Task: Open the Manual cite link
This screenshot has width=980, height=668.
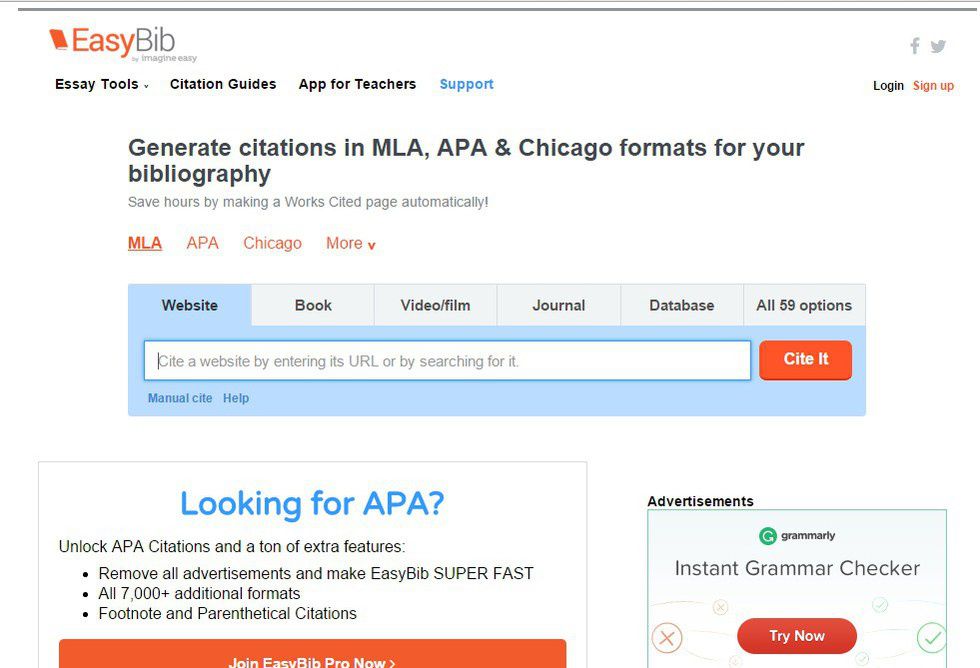Action: point(180,399)
